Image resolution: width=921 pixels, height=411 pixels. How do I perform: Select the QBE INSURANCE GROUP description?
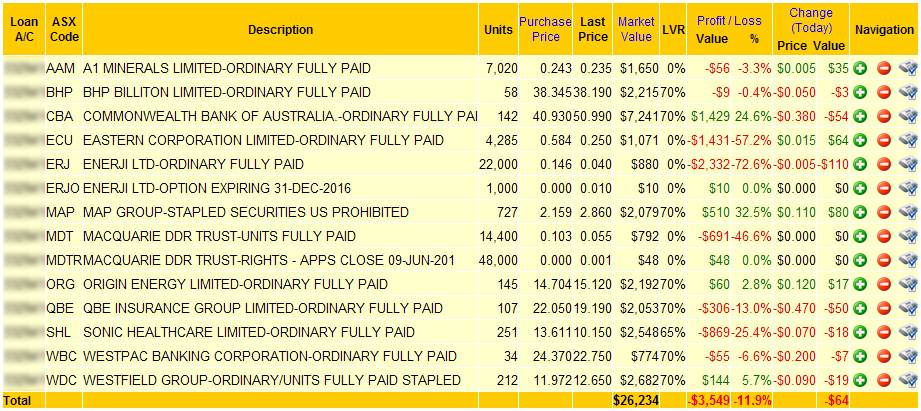262,308
